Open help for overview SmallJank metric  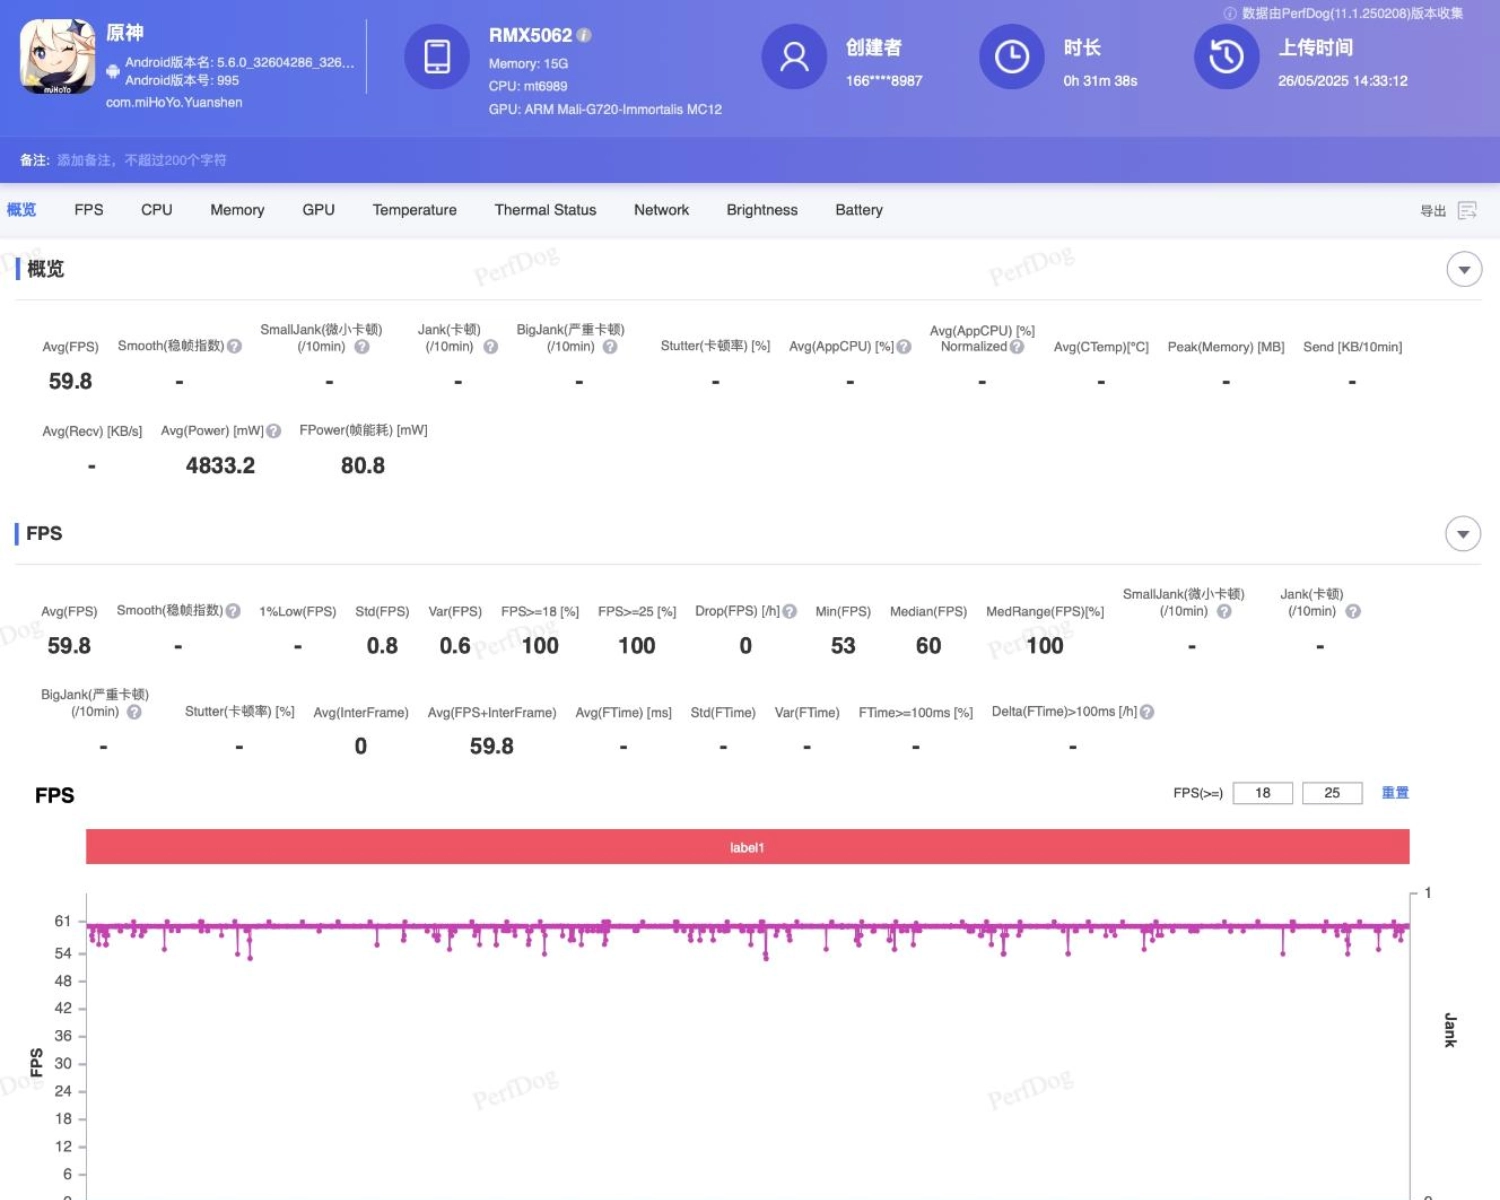(362, 347)
